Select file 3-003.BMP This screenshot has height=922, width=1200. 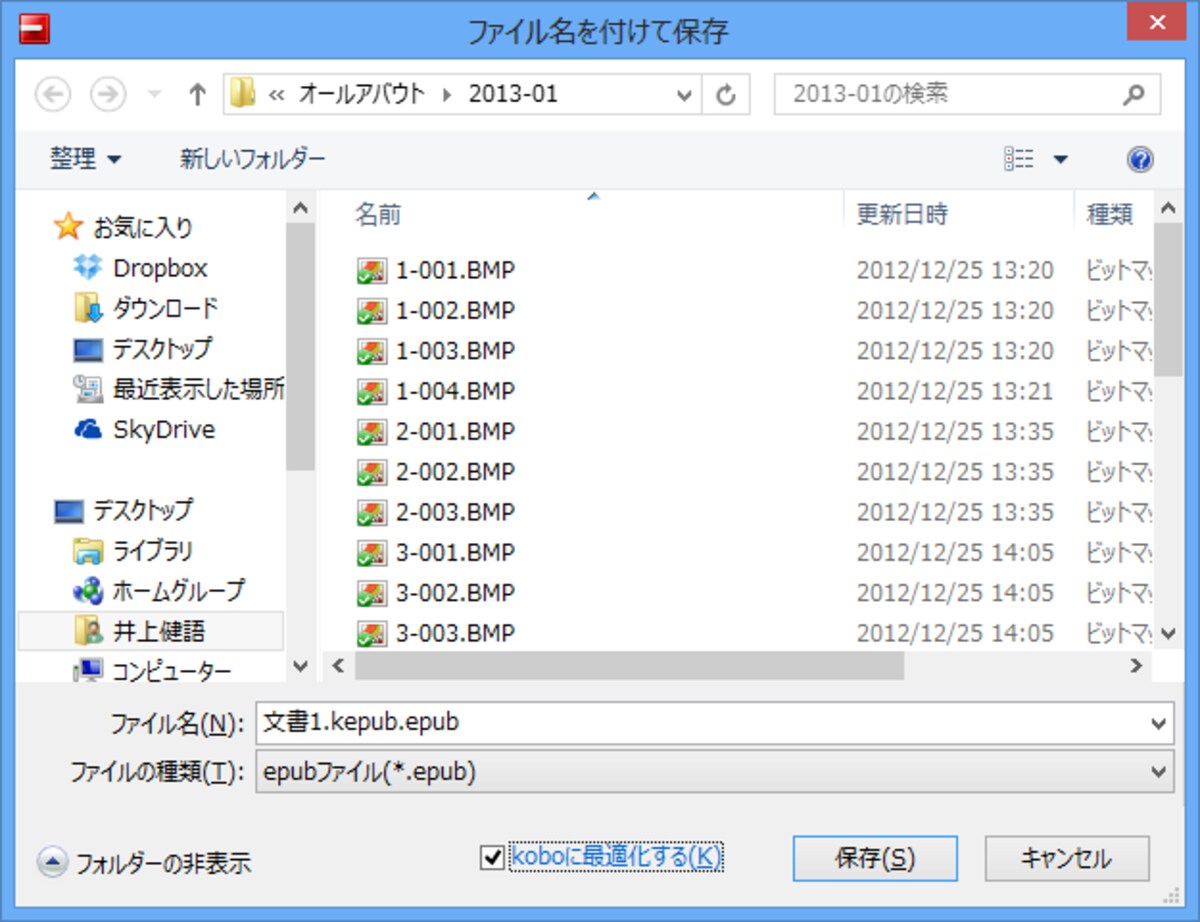coord(456,633)
